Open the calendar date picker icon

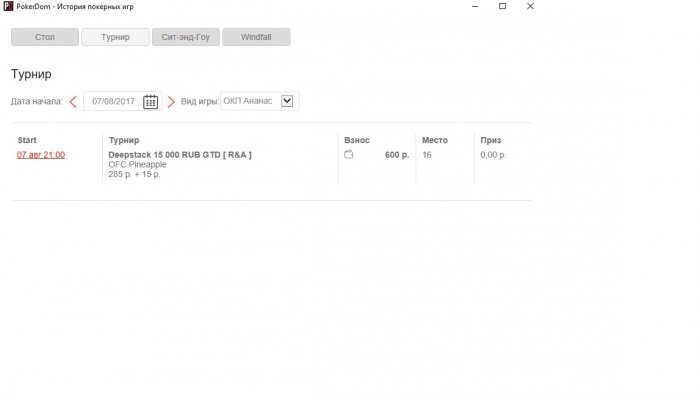click(x=150, y=102)
